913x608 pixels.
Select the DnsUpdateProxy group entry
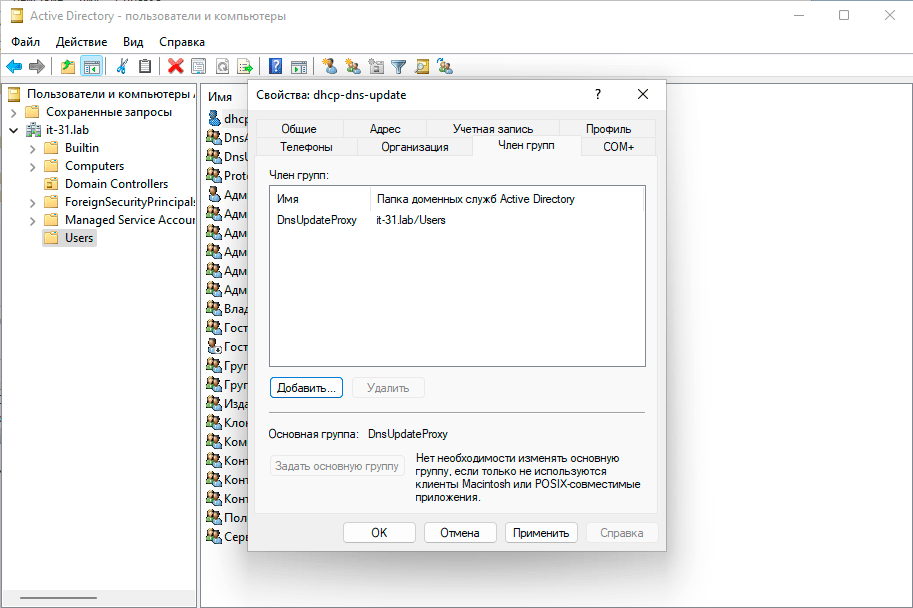(316, 219)
